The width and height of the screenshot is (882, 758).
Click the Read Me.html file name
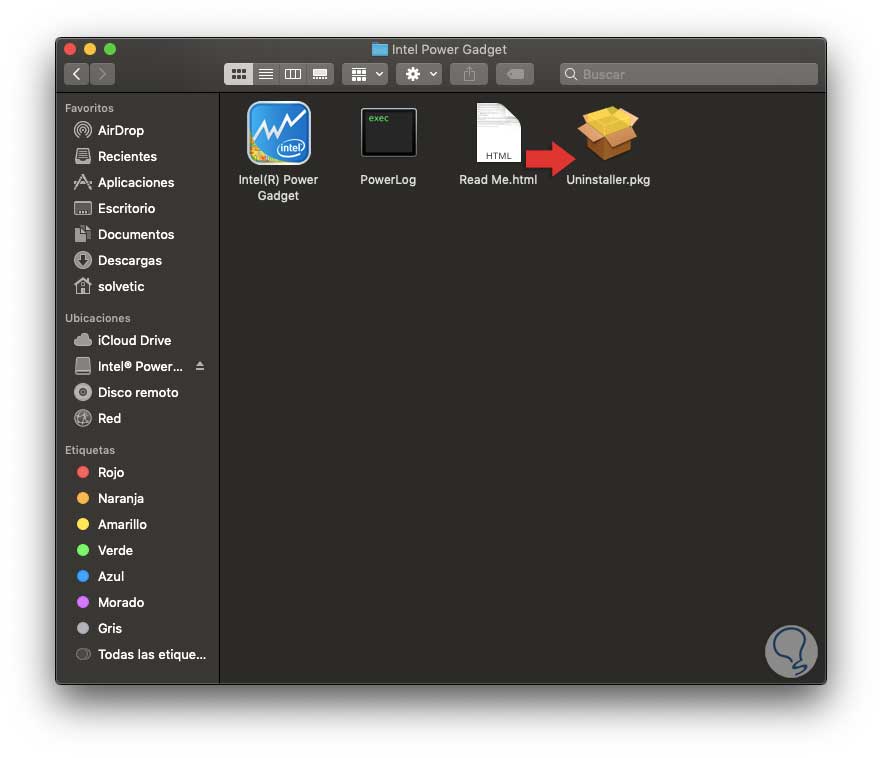498,180
